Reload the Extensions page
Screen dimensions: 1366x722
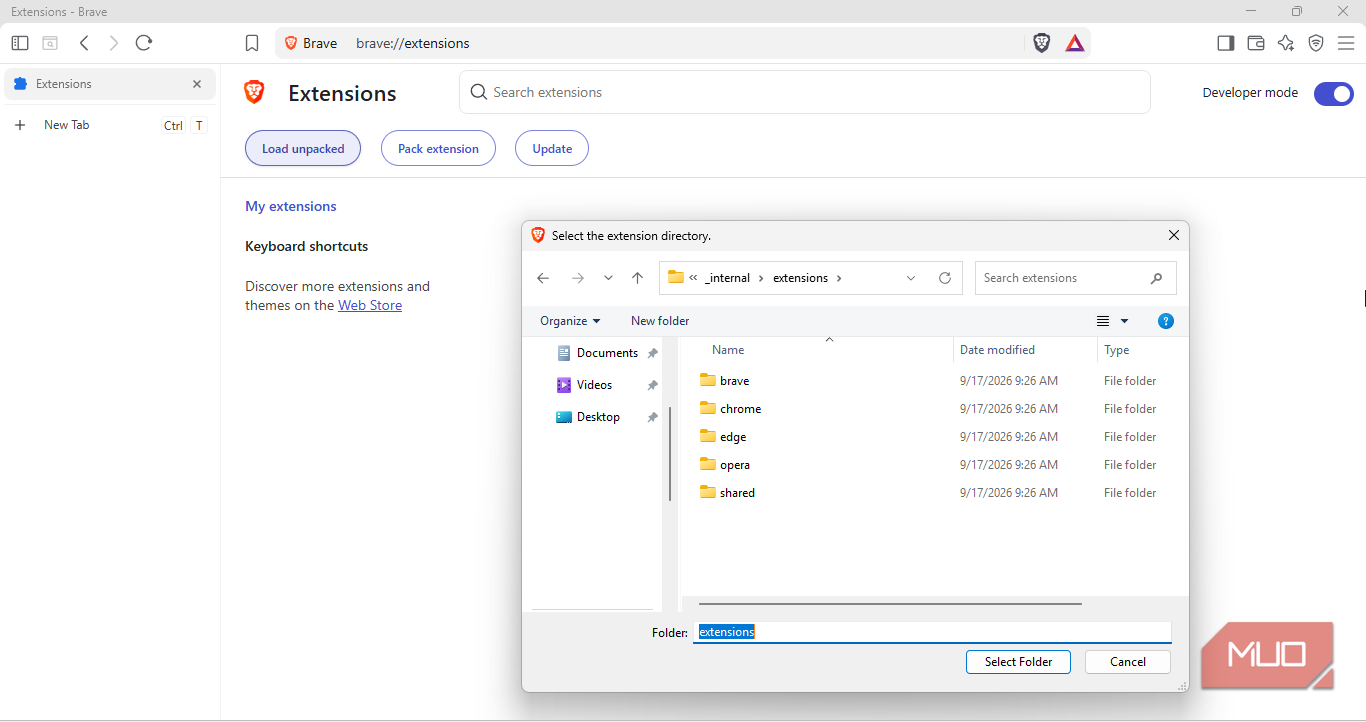(x=144, y=43)
